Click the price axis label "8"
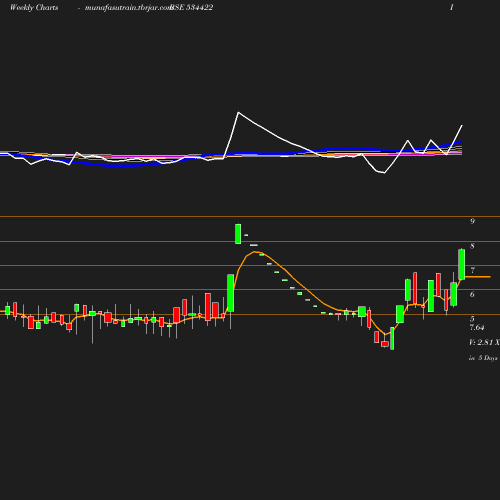500x500 pixels. pyautogui.click(x=472, y=246)
